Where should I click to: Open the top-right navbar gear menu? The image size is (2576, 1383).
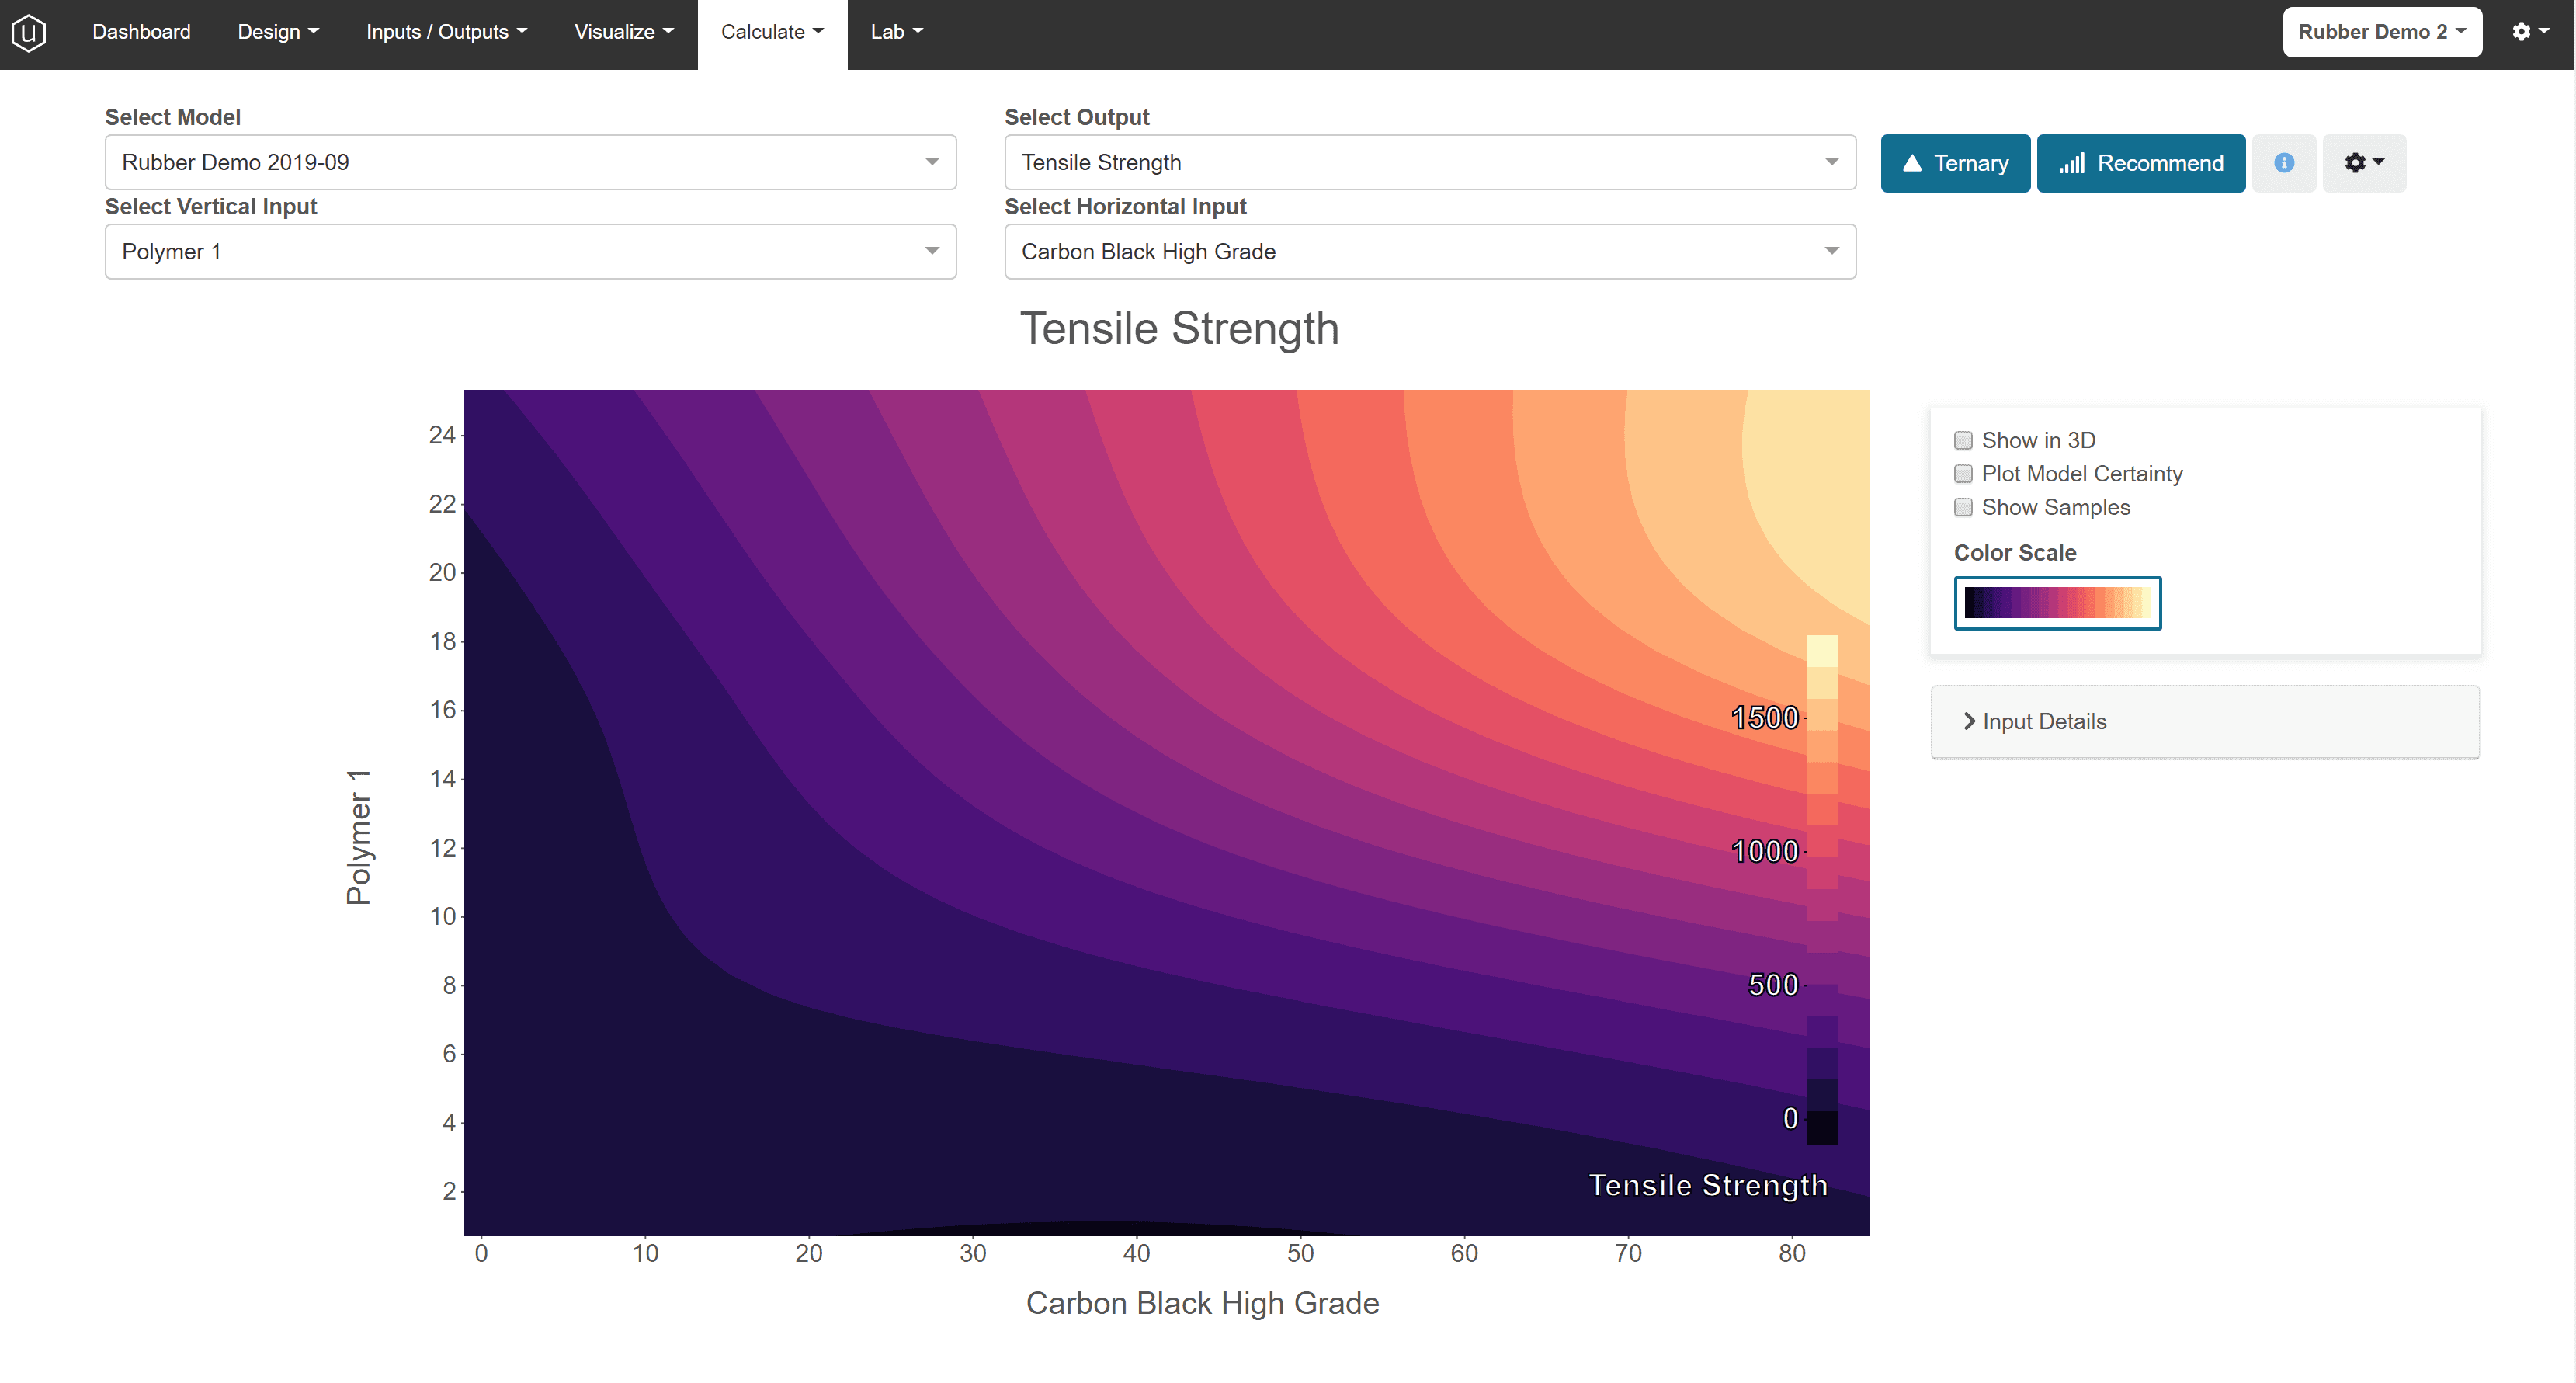point(2530,32)
